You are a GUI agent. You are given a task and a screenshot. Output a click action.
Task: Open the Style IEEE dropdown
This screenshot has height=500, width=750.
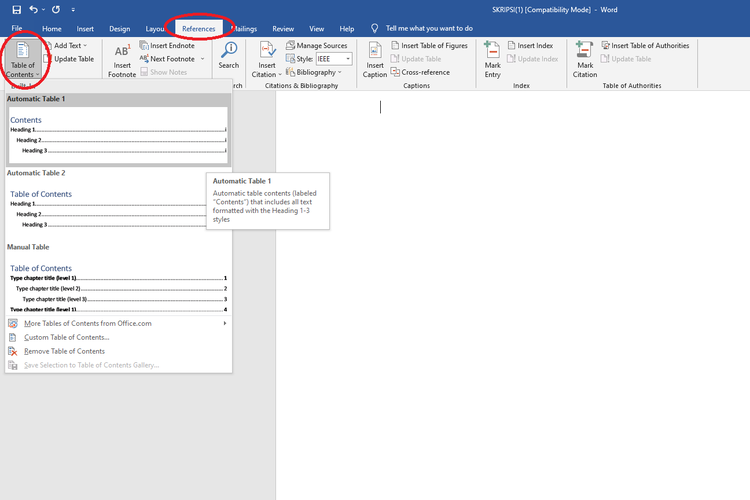click(335, 59)
